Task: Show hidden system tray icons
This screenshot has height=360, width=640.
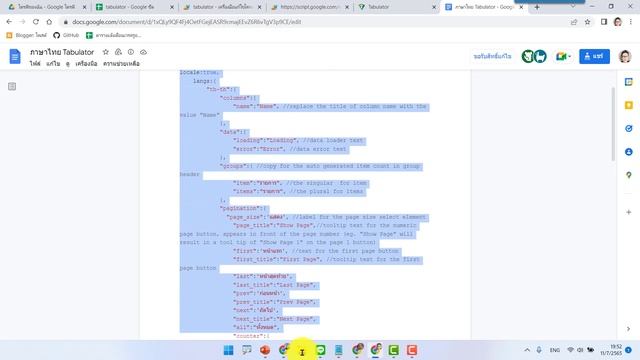Action: 527,350
